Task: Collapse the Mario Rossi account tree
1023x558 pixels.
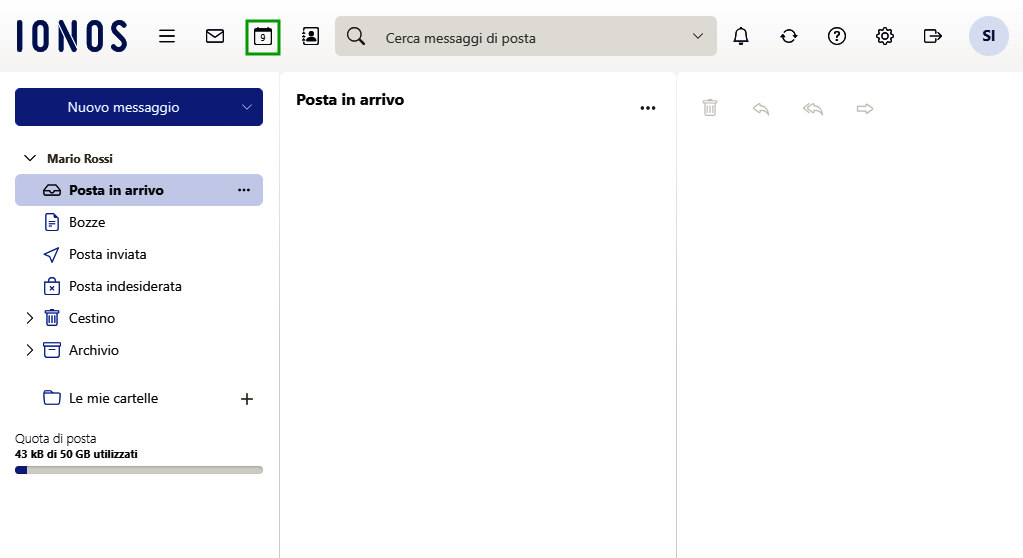Action: 29,158
